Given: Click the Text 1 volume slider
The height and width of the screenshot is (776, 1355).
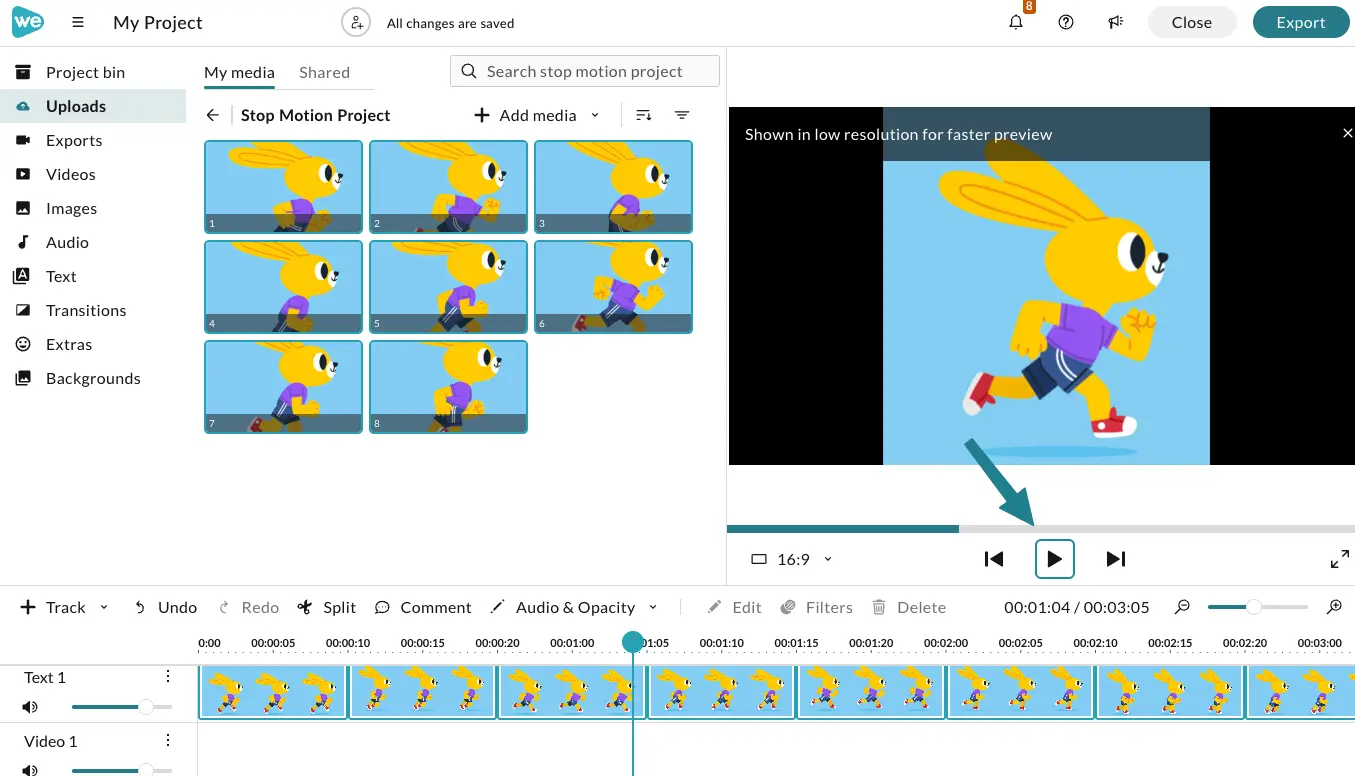Looking at the screenshot, I should [x=122, y=707].
